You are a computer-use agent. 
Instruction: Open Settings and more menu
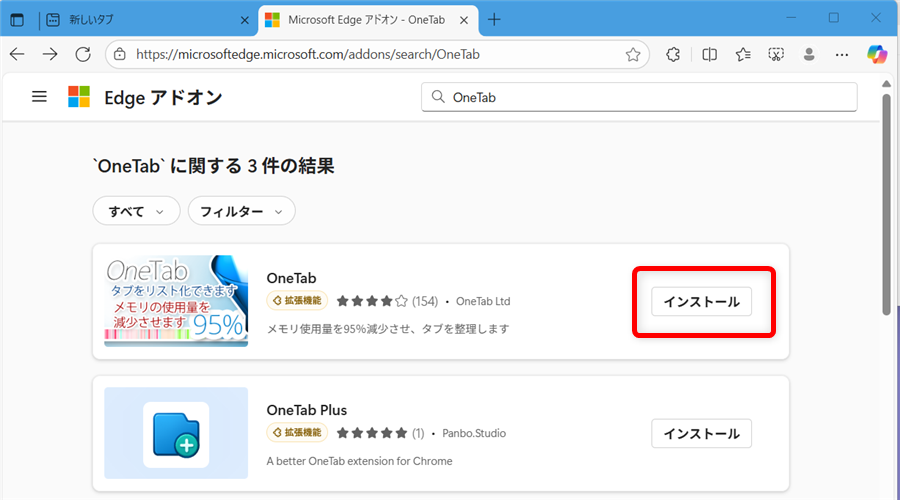842,55
